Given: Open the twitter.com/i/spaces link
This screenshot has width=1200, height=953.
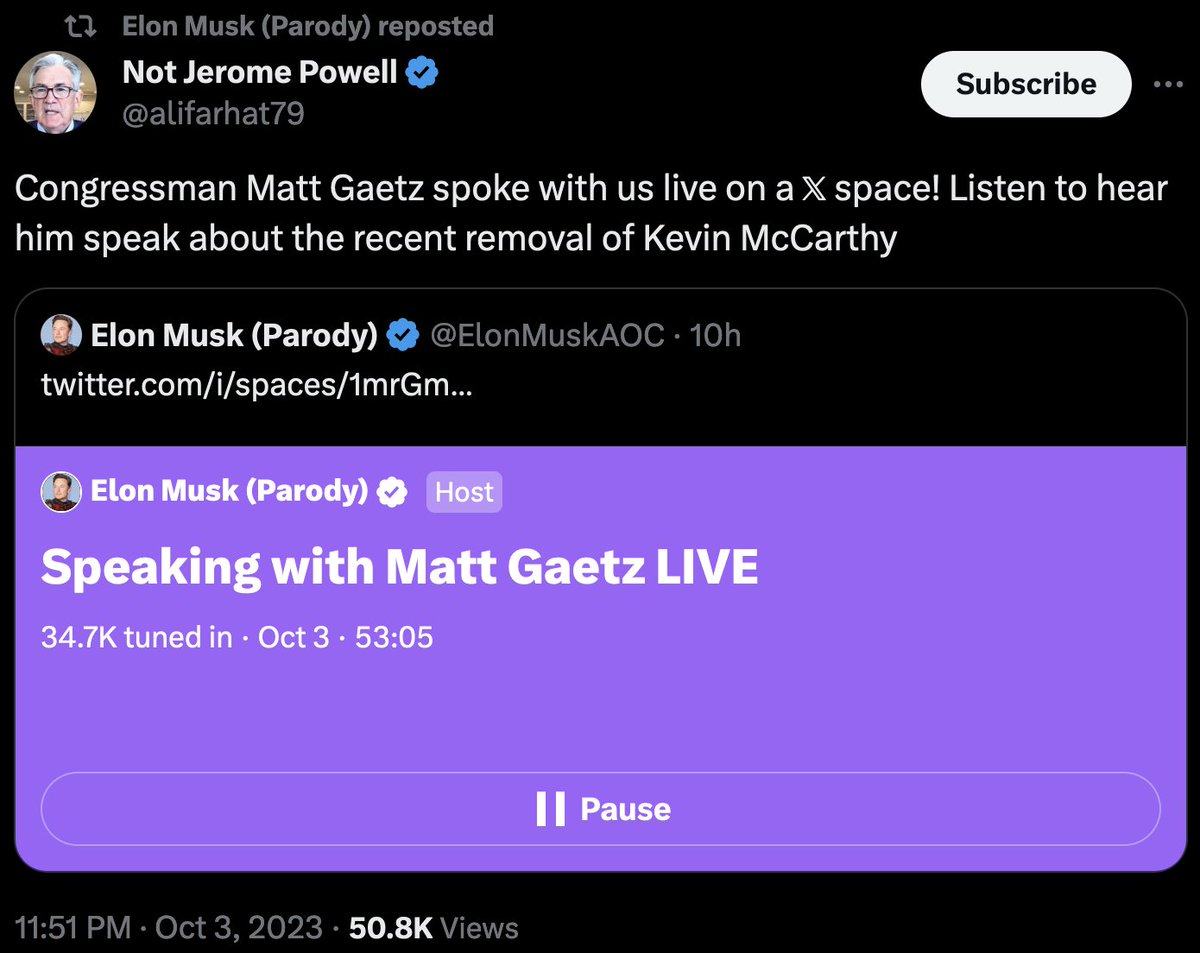Looking at the screenshot, I should (x=257, y=385).
